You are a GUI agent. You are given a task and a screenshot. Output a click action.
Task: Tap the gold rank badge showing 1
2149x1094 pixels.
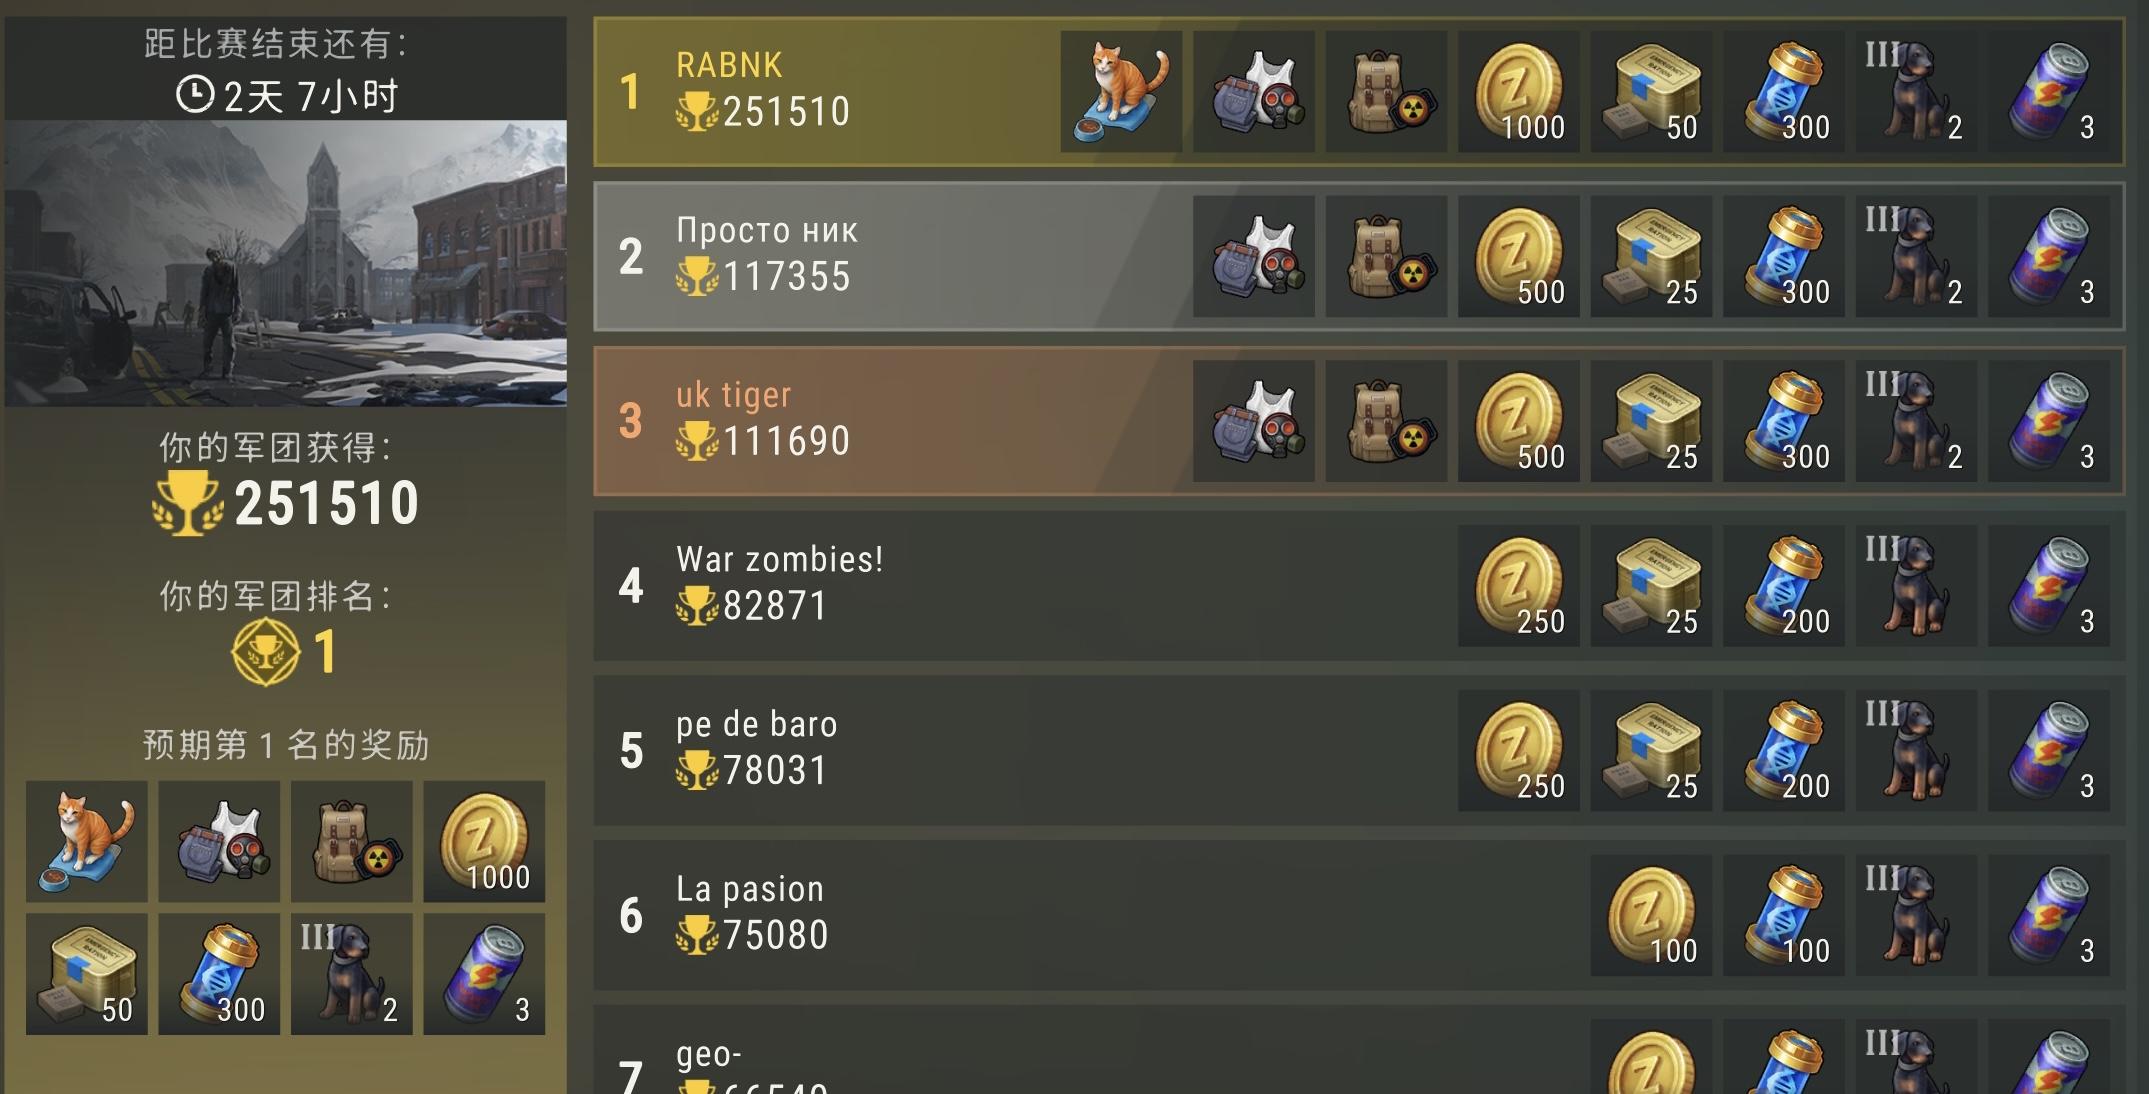(x=265, y=652)
